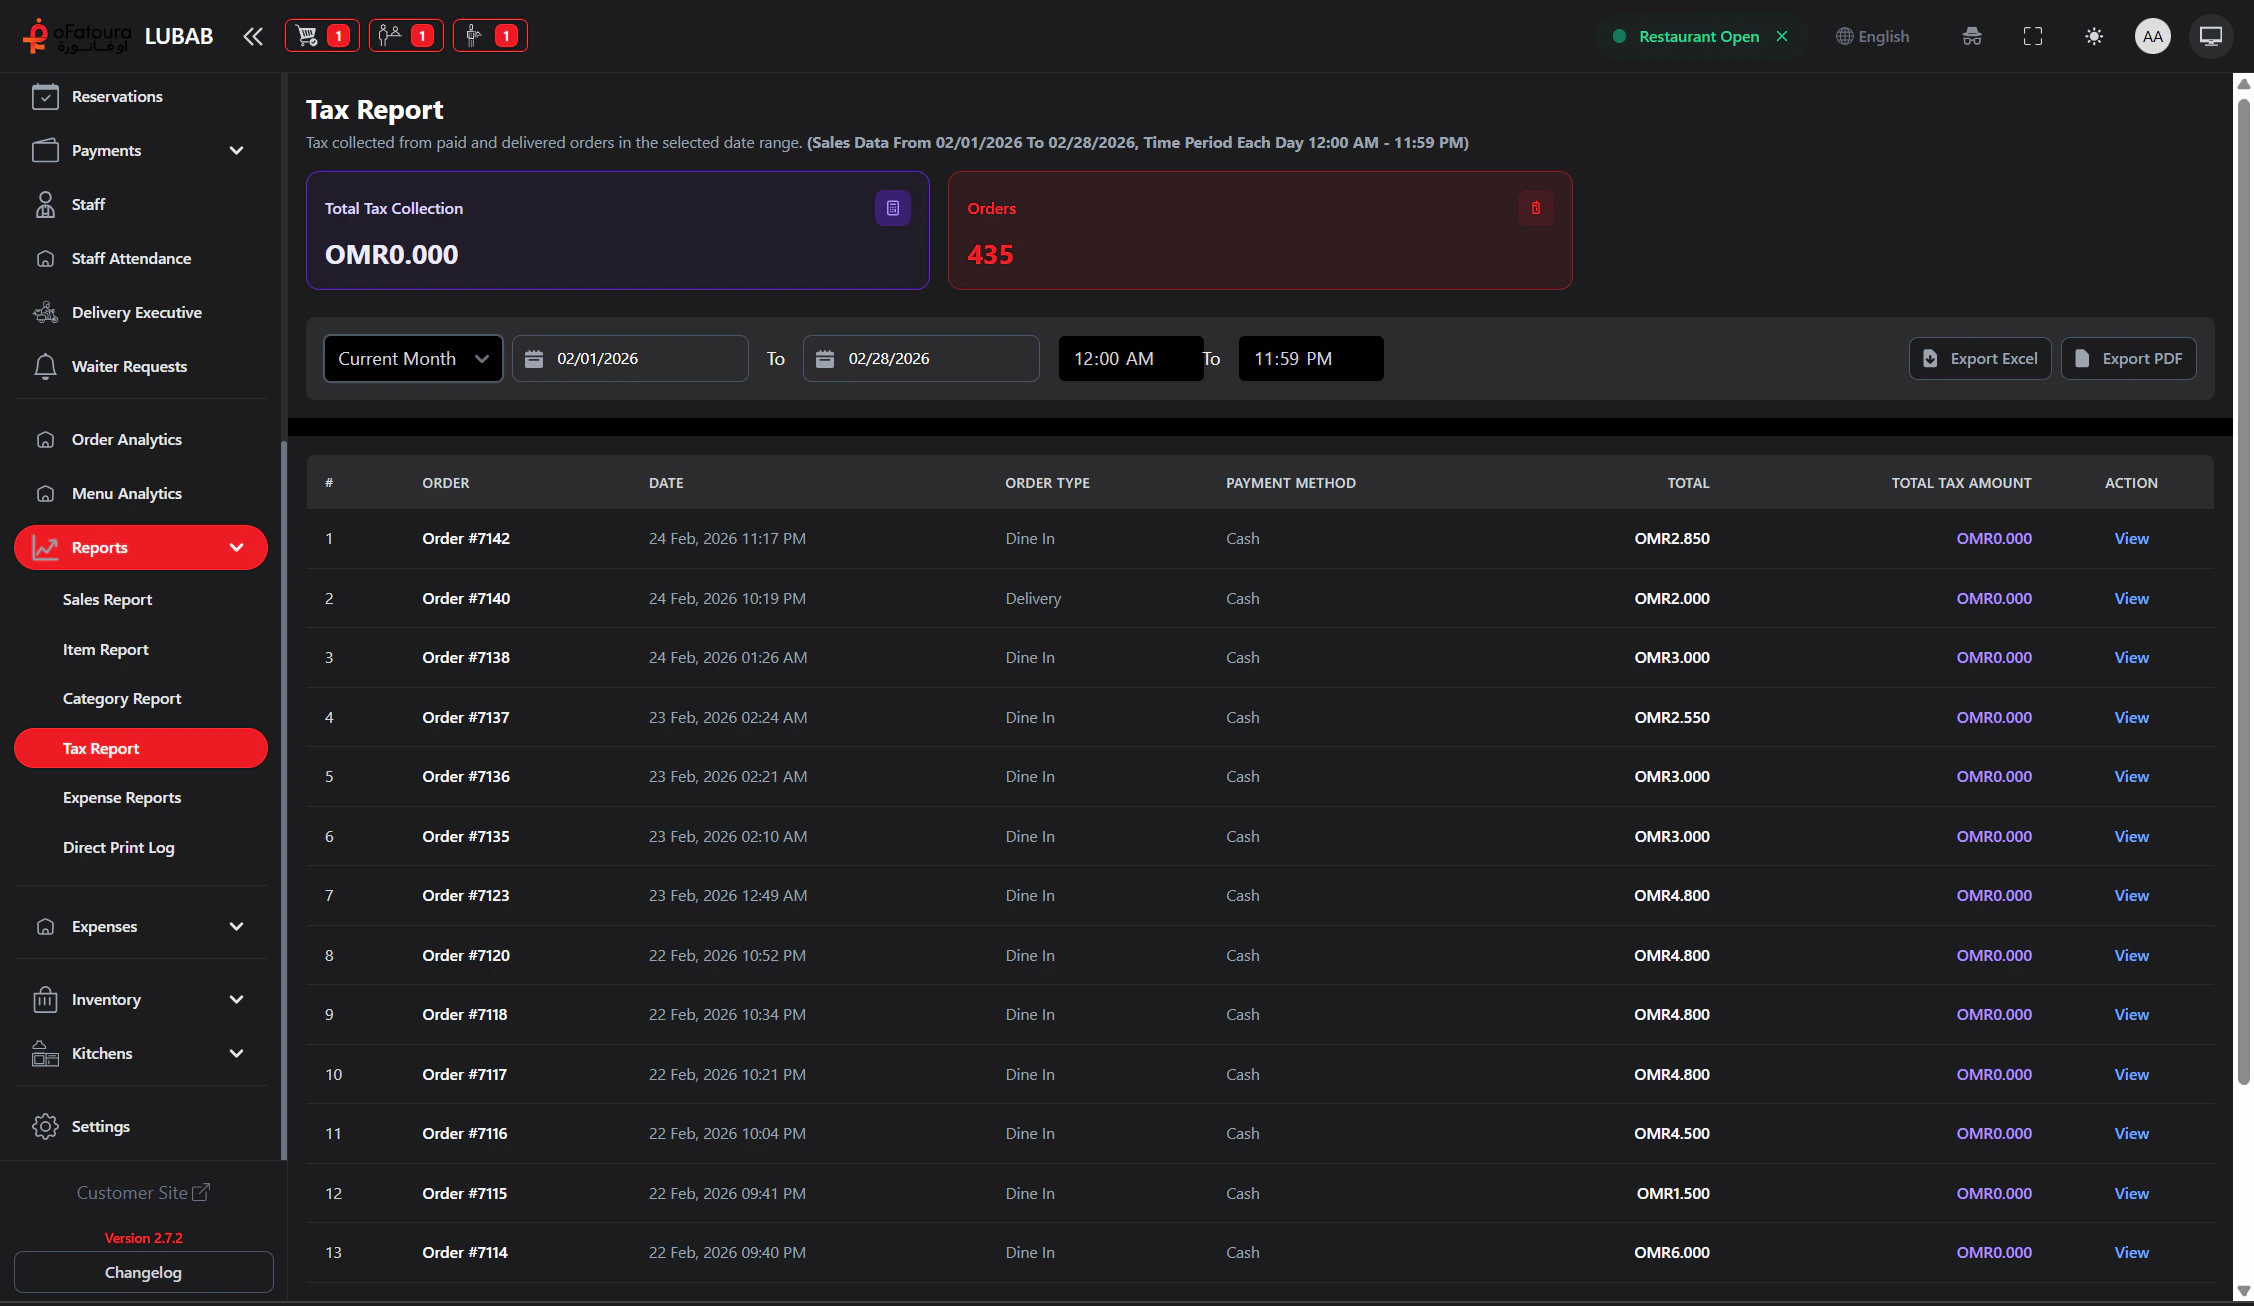Click the shopping cart orders badge
The width and height of the screenshot is (2254, 1306).
click(322, 36)
